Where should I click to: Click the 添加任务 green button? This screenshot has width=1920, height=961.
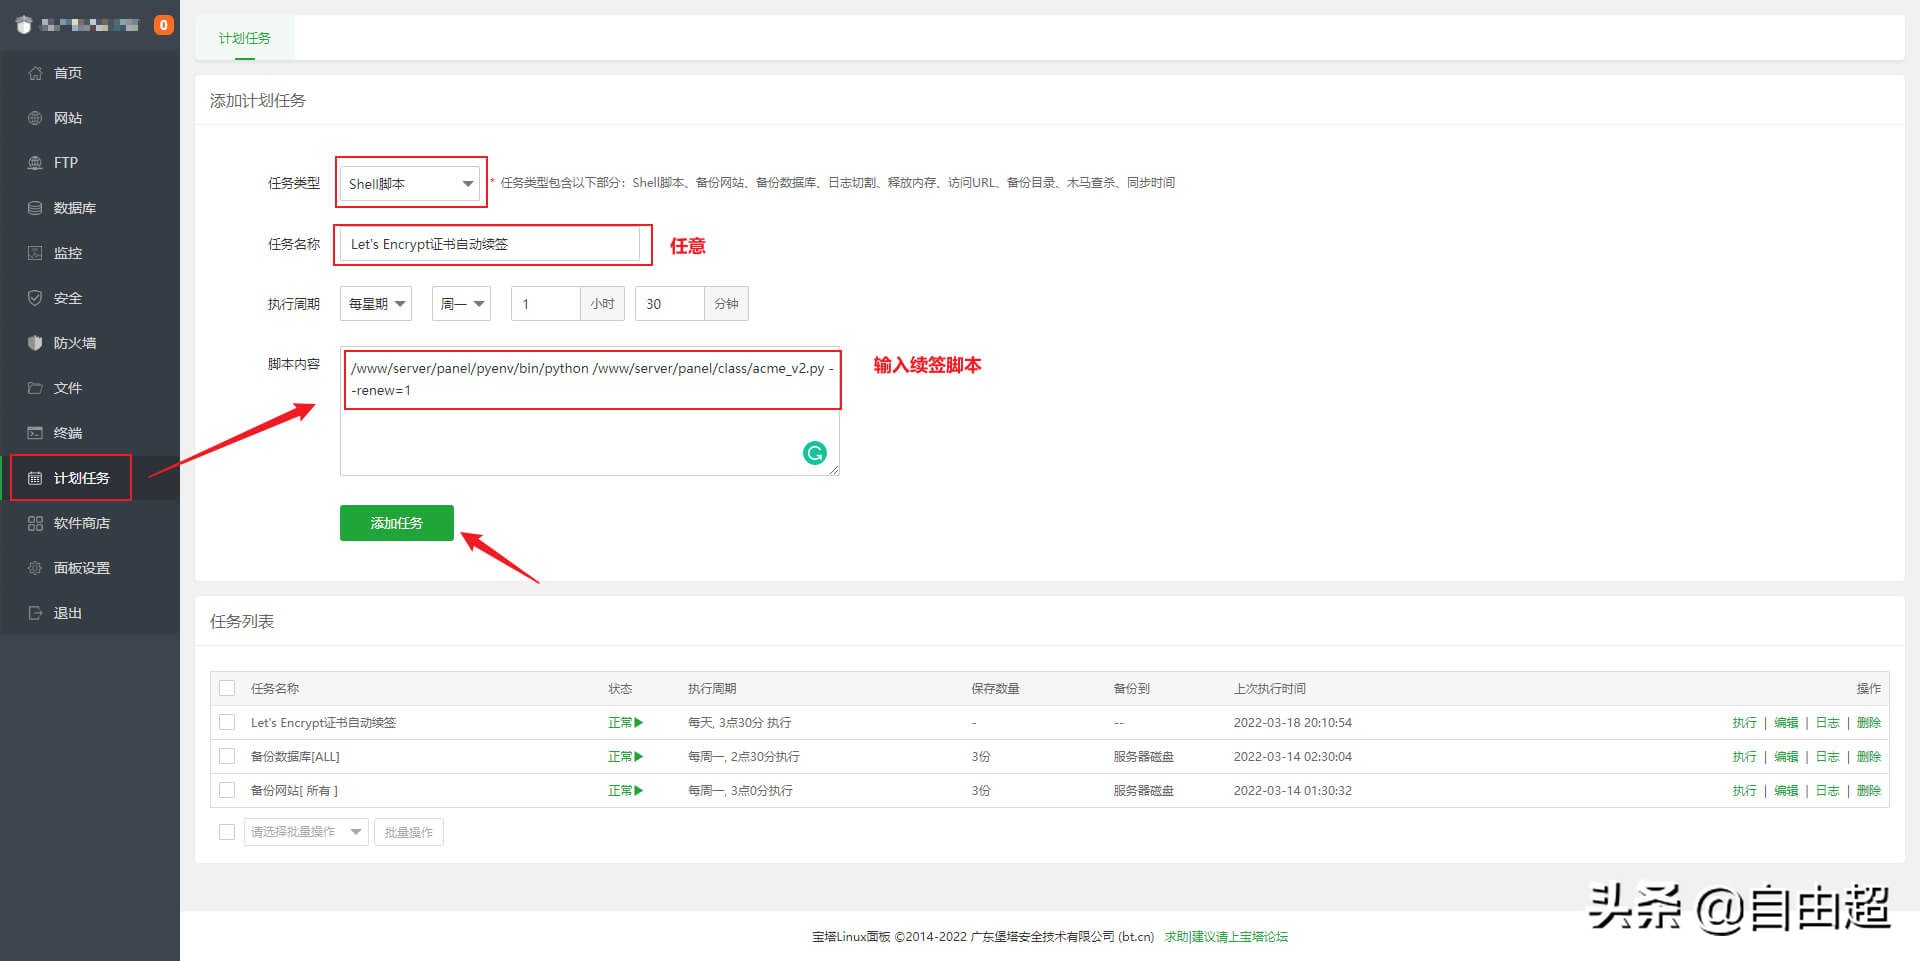click(396, 522)
